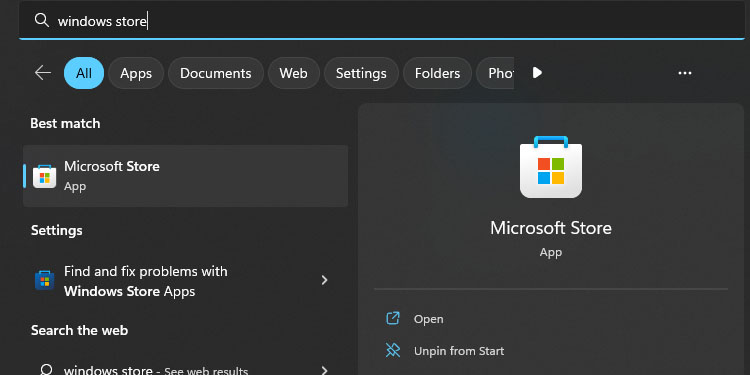Click the search magnifier icon in search box
Viewport: 750px width, 375px height.
point(42,20)
